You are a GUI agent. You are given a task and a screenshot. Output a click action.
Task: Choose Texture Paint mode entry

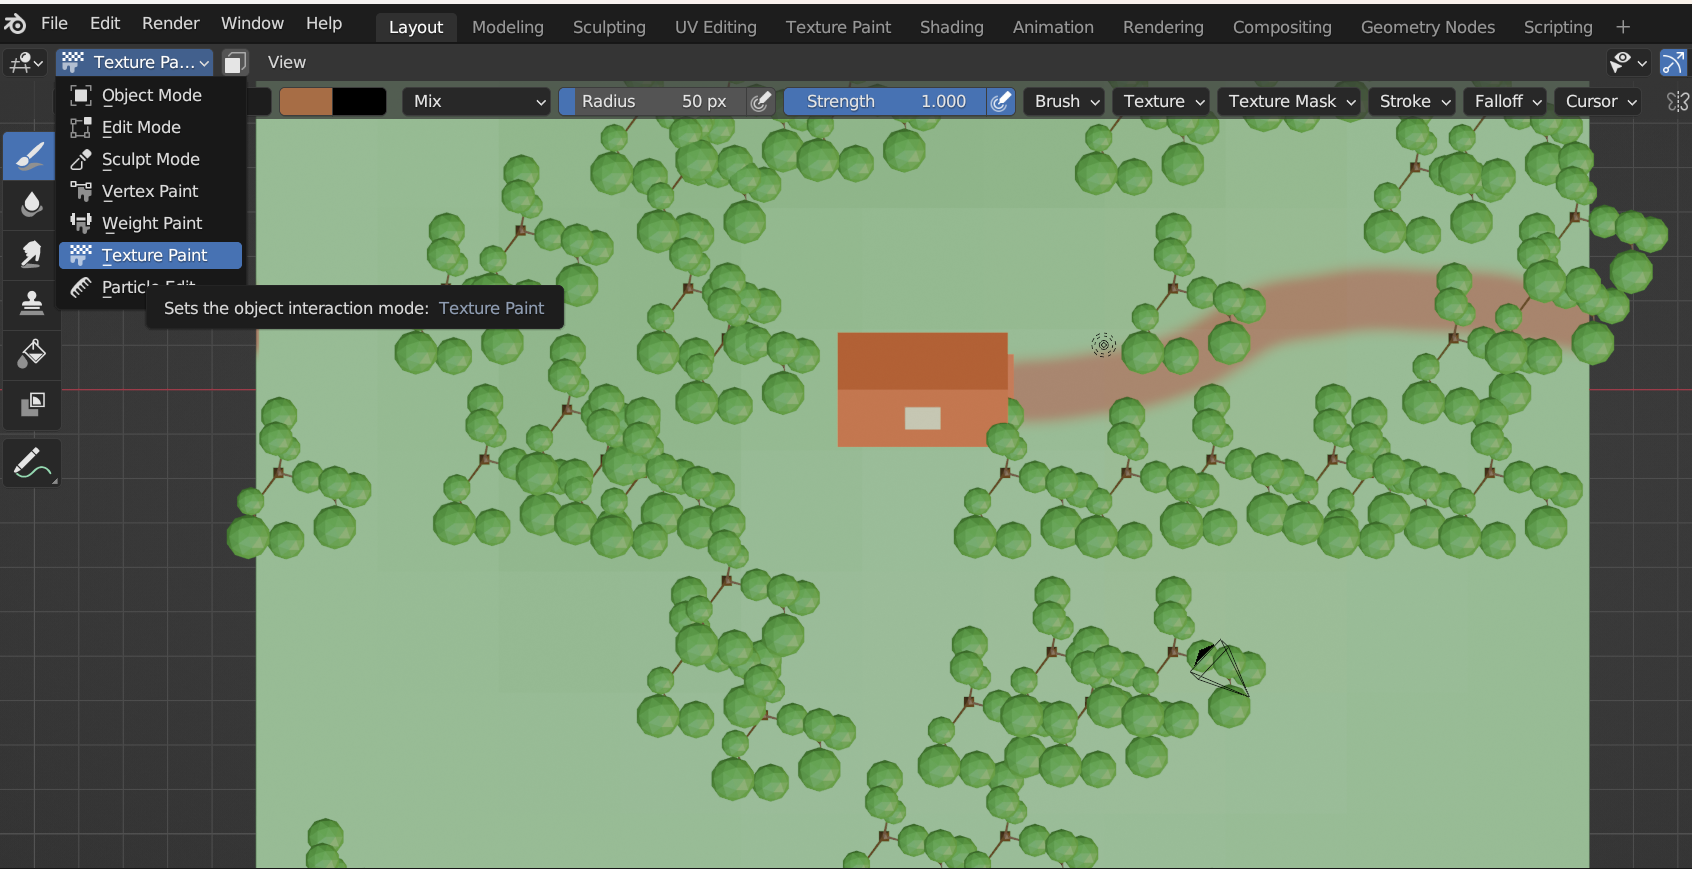[x=150, y=255]
